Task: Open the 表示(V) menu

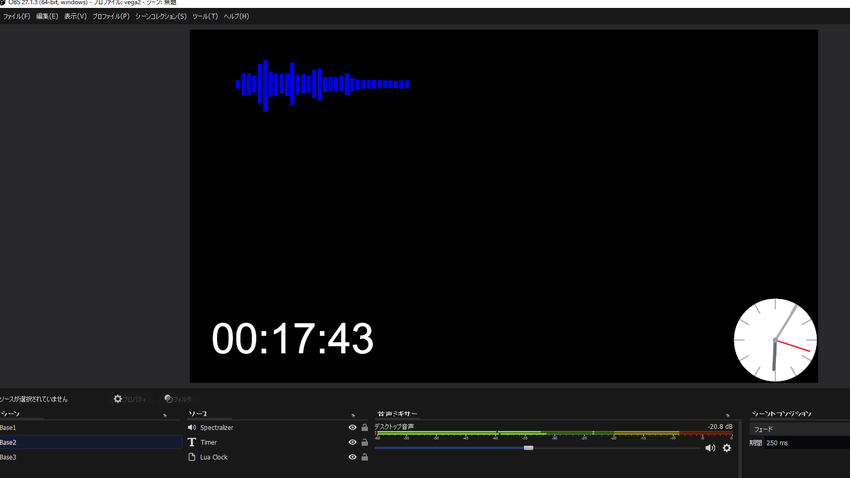Action: click(75, 16)
